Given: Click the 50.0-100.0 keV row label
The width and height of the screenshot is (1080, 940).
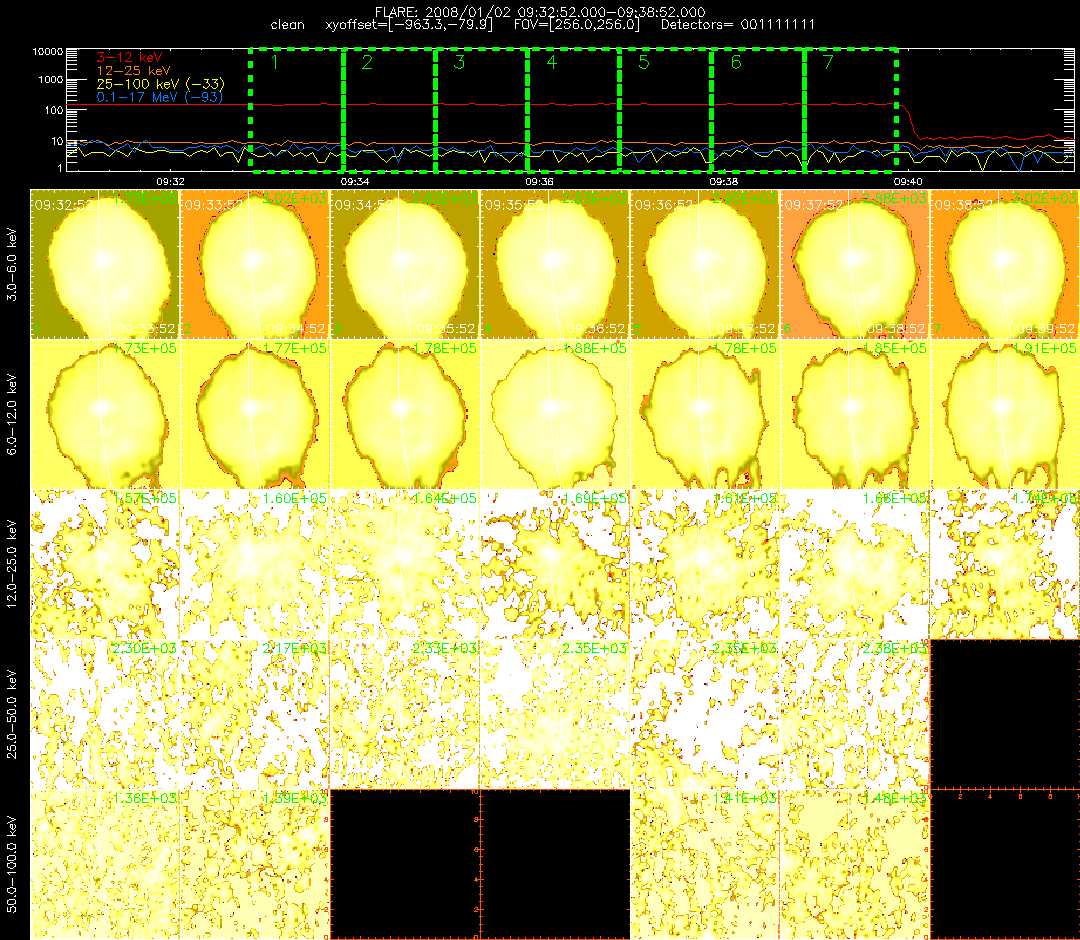Looking at the screenshot, I should click(12, 864).
